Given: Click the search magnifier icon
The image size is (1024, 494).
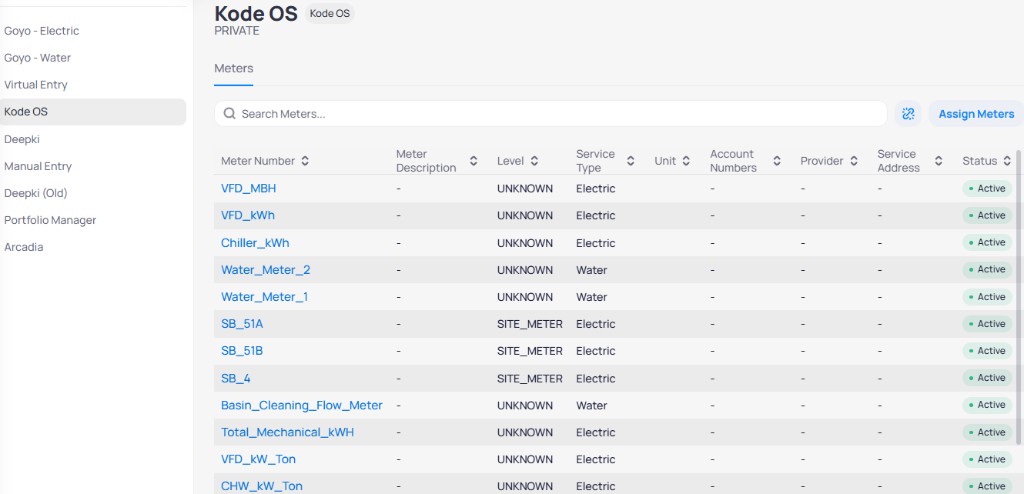Looking at the screenshot, I should pos(229,114).
